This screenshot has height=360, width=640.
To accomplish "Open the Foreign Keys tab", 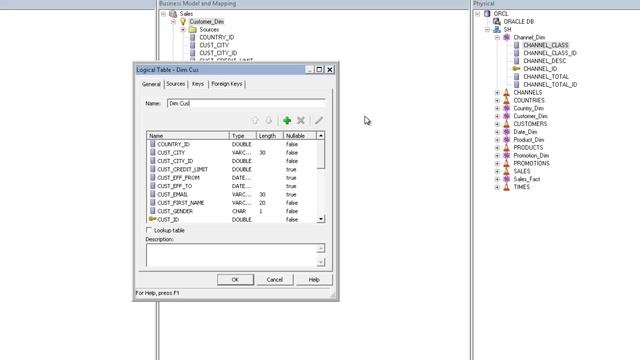I will click(x=227, y=84).
